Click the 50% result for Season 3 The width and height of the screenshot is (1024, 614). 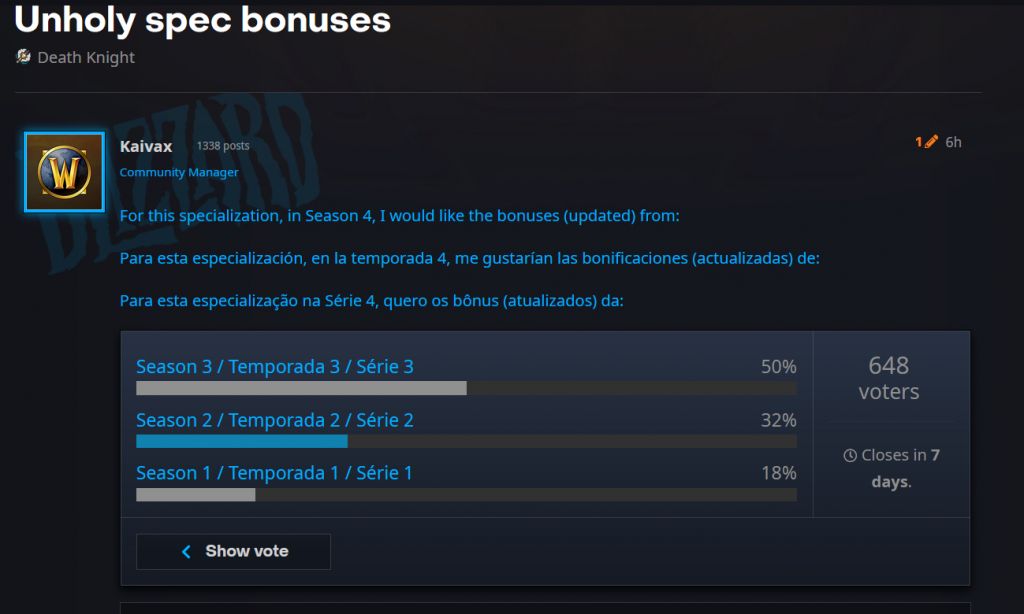778,367
